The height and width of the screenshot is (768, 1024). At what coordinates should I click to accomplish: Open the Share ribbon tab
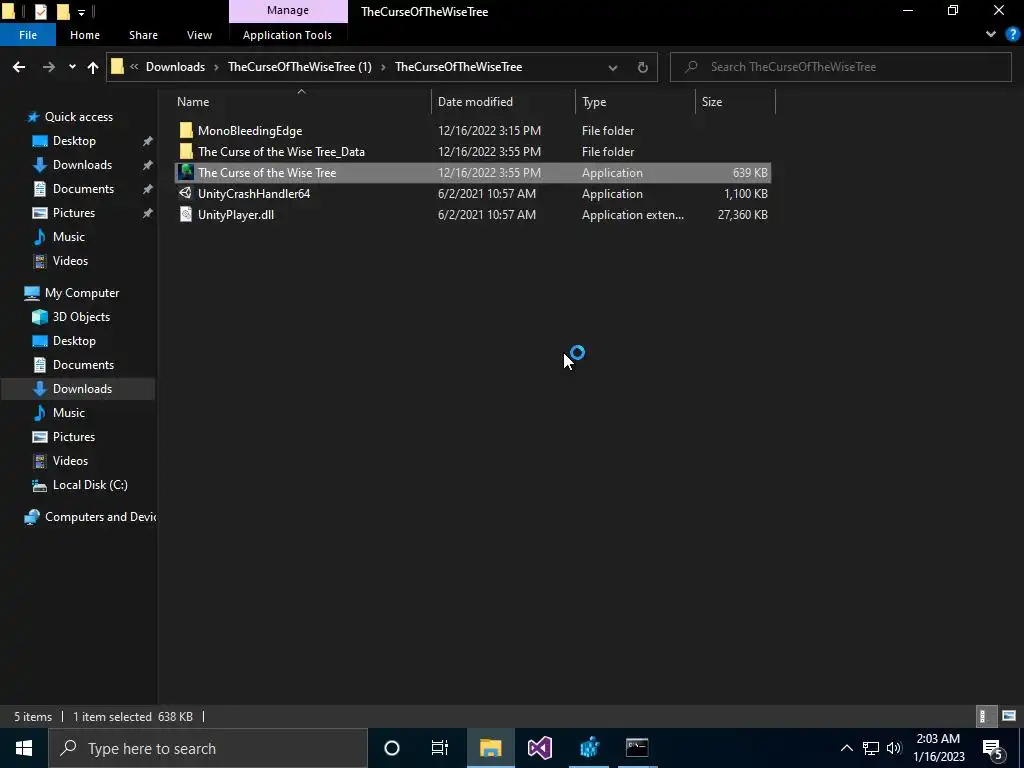pyautogui.click(x=143, y=35)
